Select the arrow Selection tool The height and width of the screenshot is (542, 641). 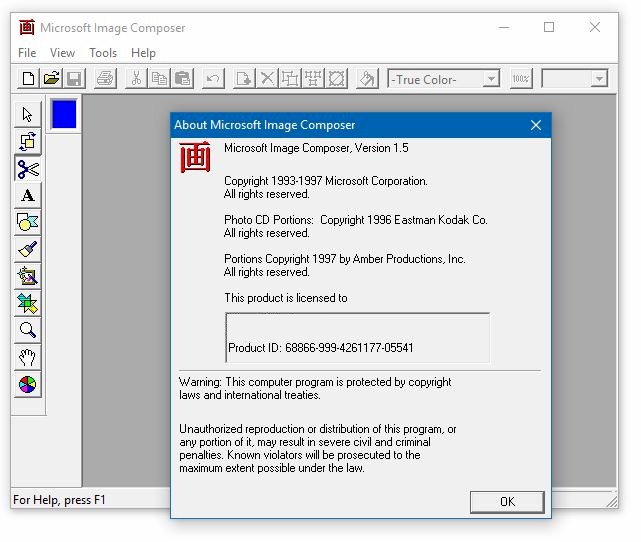27,115
